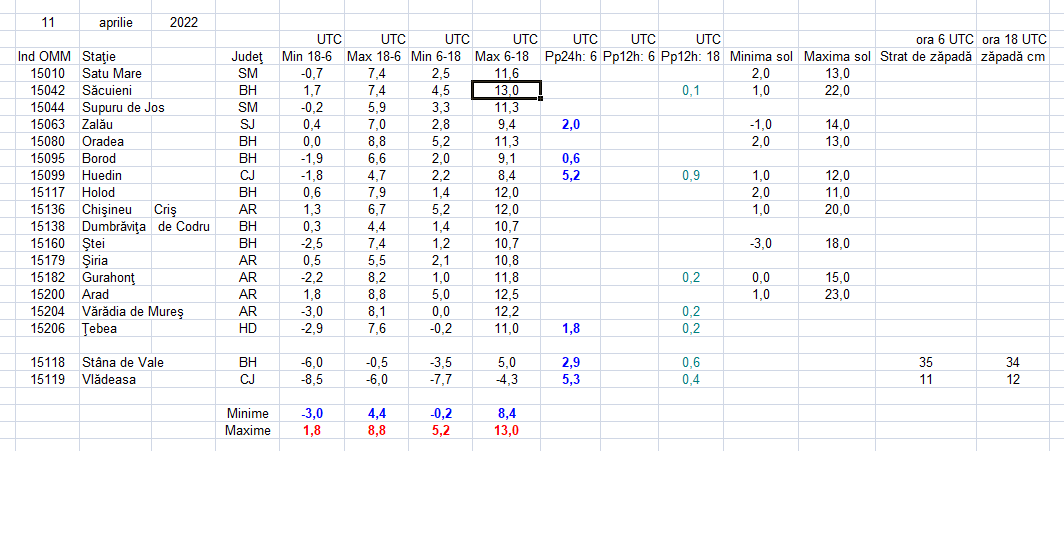Select the aprilie month cell
Screen dimensions: 1064x540
tap(115, 22)
